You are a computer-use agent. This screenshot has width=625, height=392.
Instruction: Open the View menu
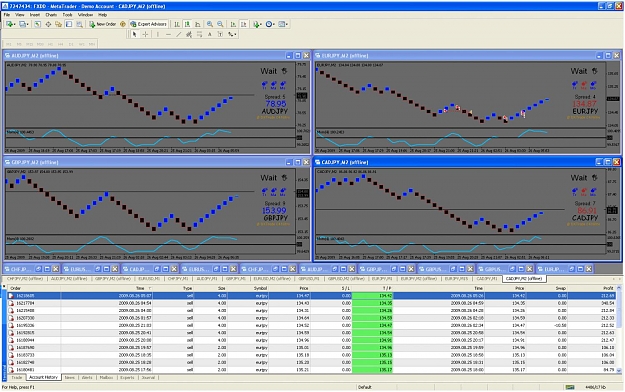point(20,15)
